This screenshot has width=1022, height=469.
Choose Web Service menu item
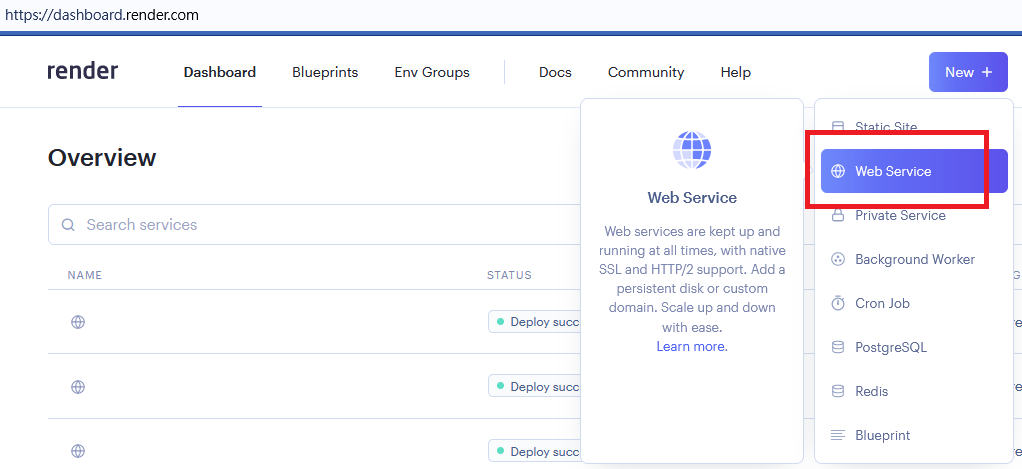914,171
